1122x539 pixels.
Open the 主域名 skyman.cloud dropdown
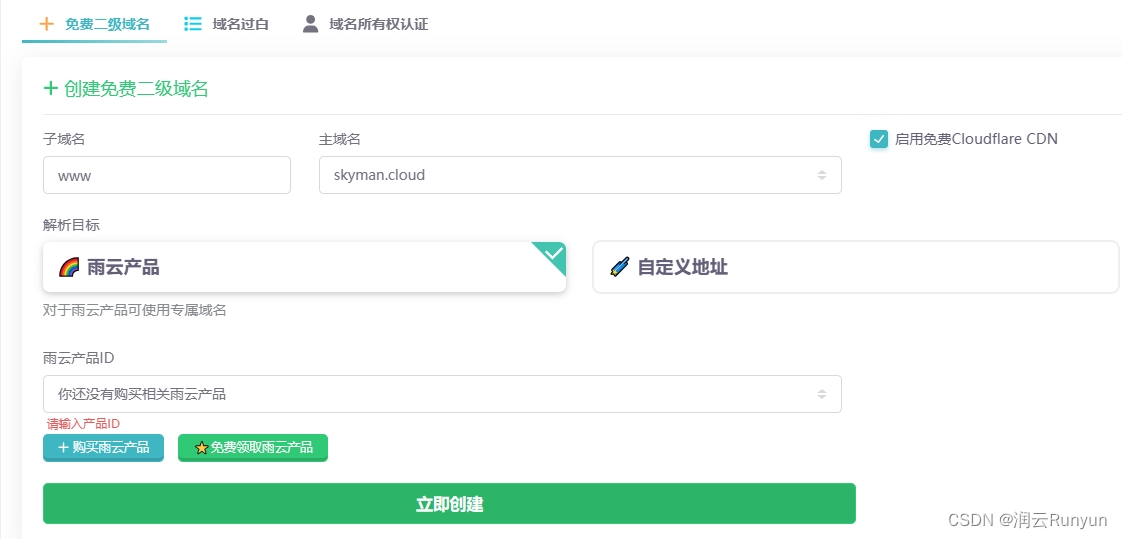[x=580, y=175]
